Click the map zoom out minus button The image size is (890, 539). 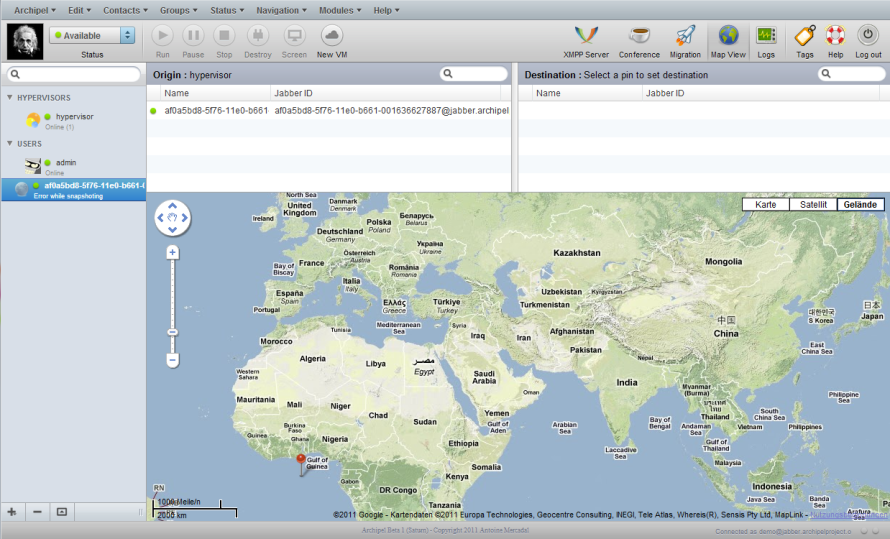173,360
